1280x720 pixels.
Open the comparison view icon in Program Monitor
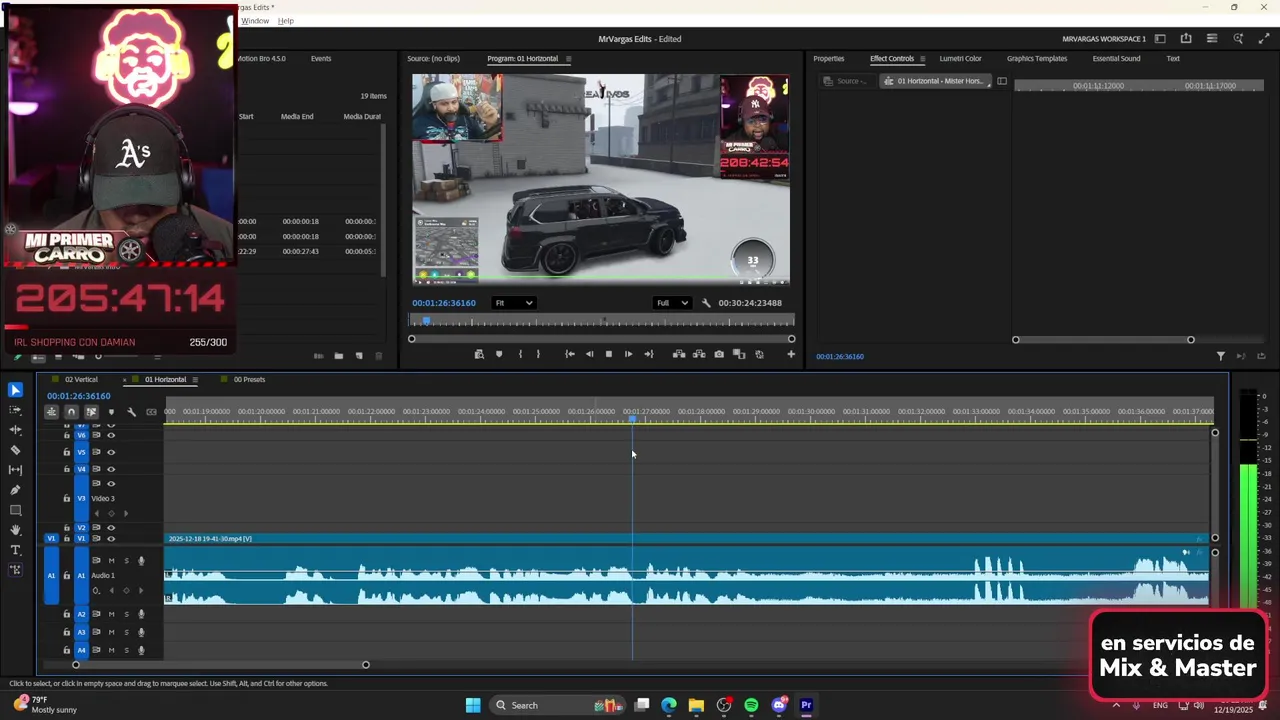click(739, 354)
